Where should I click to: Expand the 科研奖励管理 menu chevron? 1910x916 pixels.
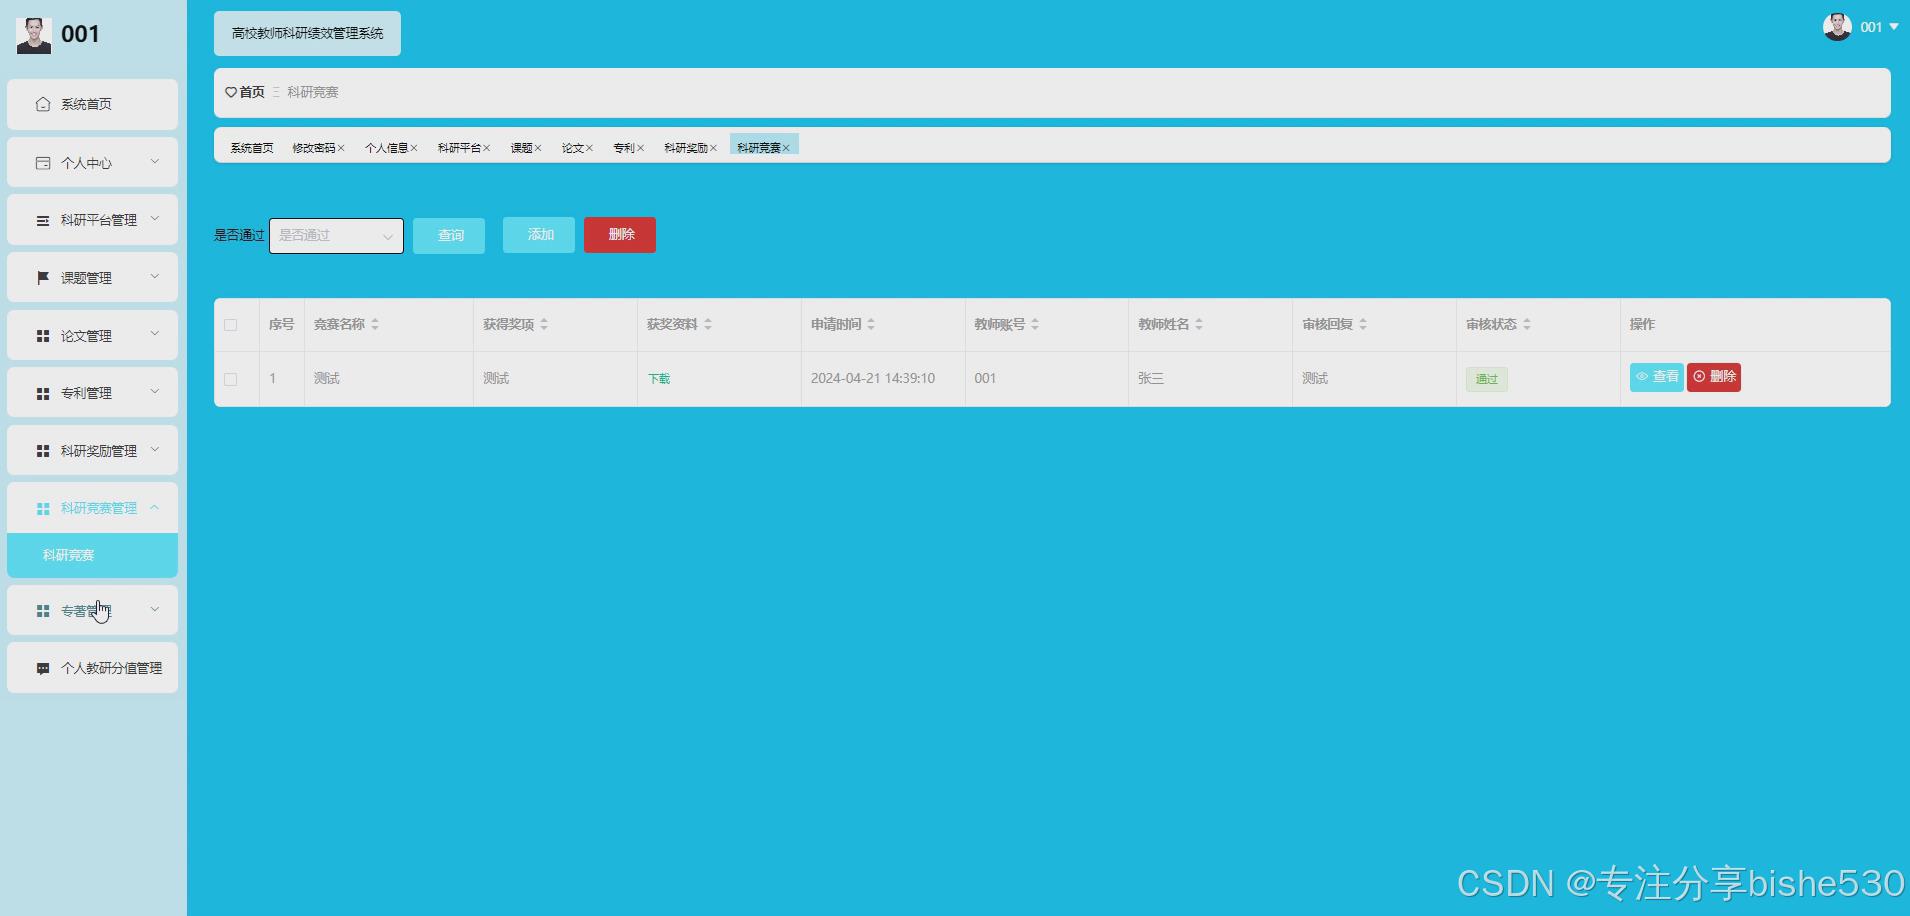(155, 449)
